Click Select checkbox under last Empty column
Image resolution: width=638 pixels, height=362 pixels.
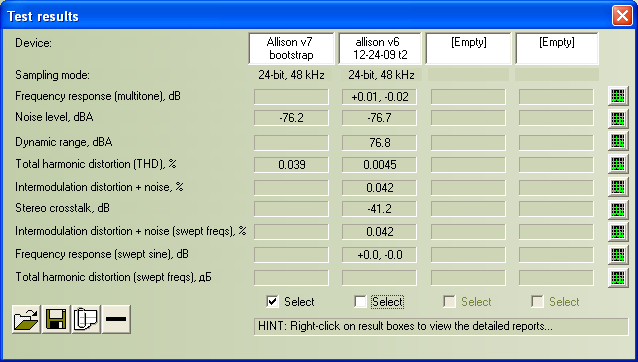pyautogui.click(x=537, y=301)
